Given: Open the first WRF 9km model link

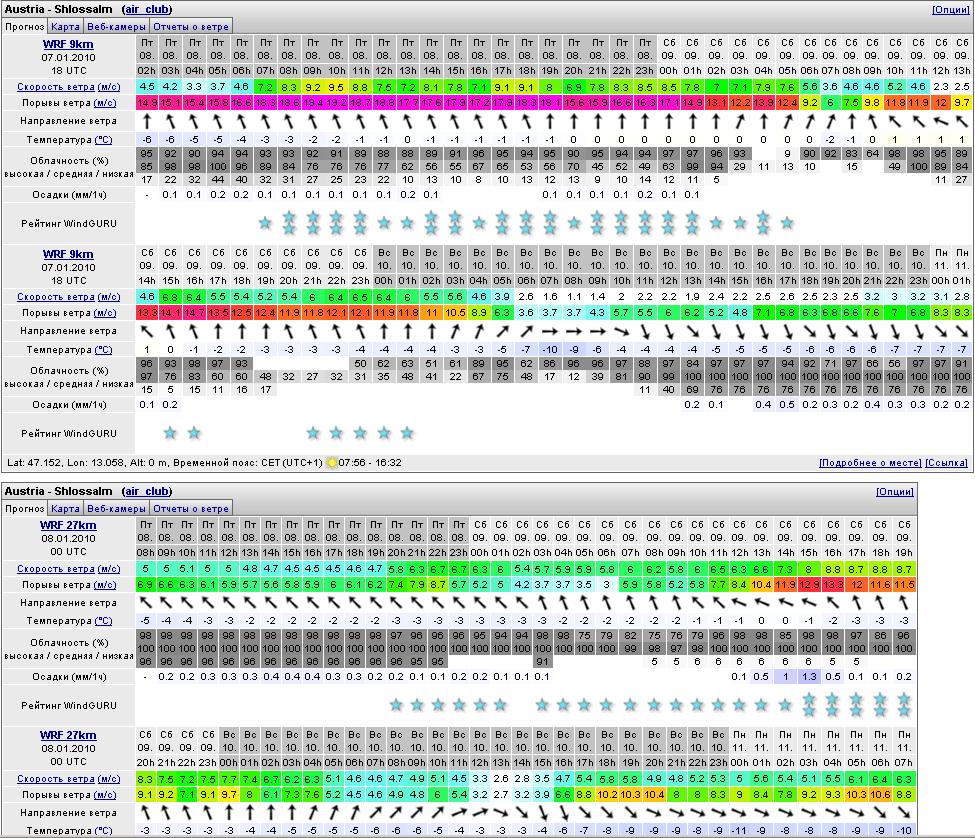Looking at the screenshot, I should (68, 45).
